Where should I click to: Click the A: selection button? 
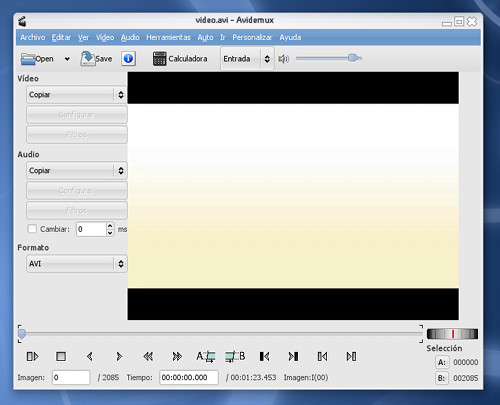[x=442, y=362]
